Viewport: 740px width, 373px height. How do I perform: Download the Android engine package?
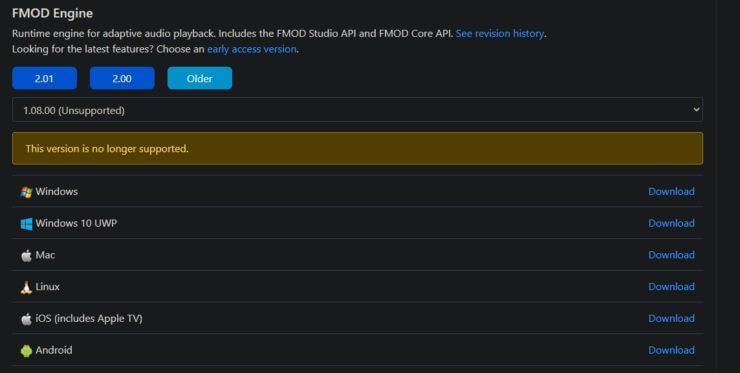point(671,350)
